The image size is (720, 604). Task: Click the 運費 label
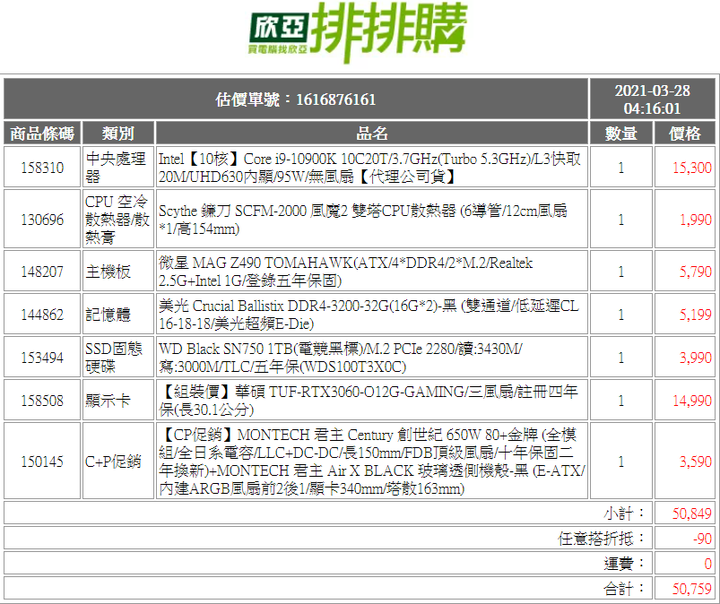click(624, 563)
